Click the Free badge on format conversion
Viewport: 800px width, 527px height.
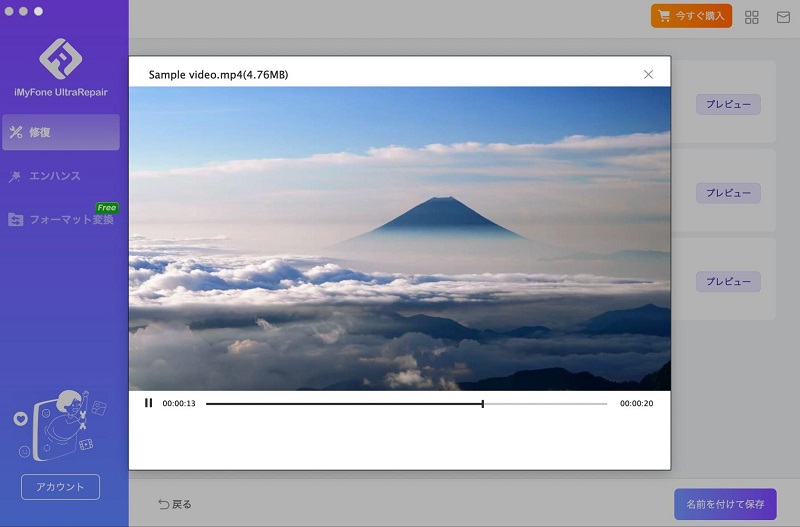tap(107, 208)
